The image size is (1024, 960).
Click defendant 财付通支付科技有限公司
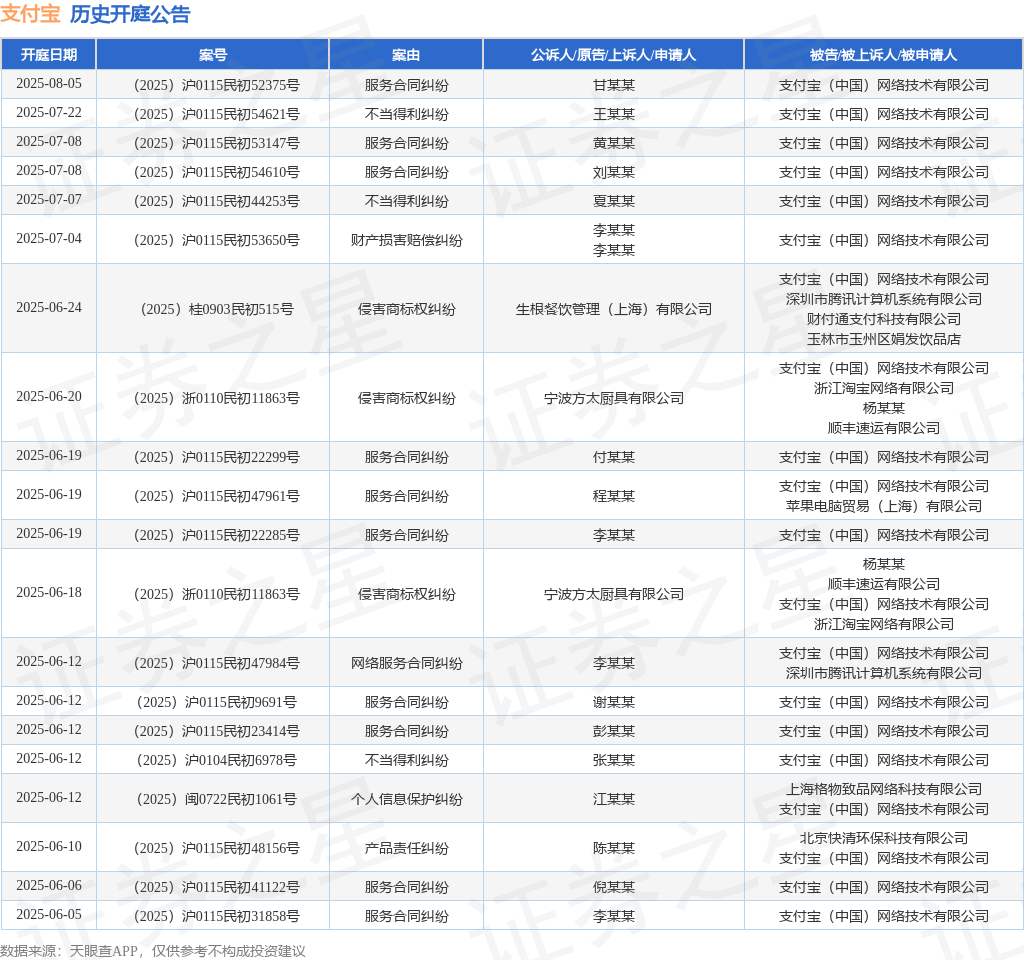pos(884,319)
